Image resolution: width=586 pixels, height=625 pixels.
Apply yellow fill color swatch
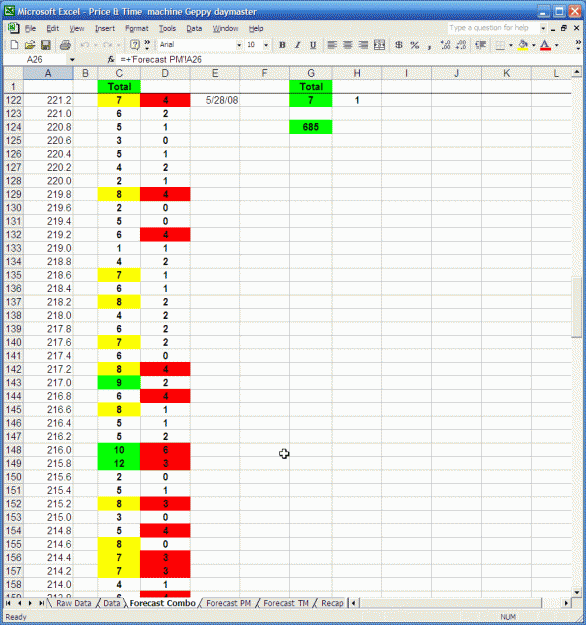523,45
